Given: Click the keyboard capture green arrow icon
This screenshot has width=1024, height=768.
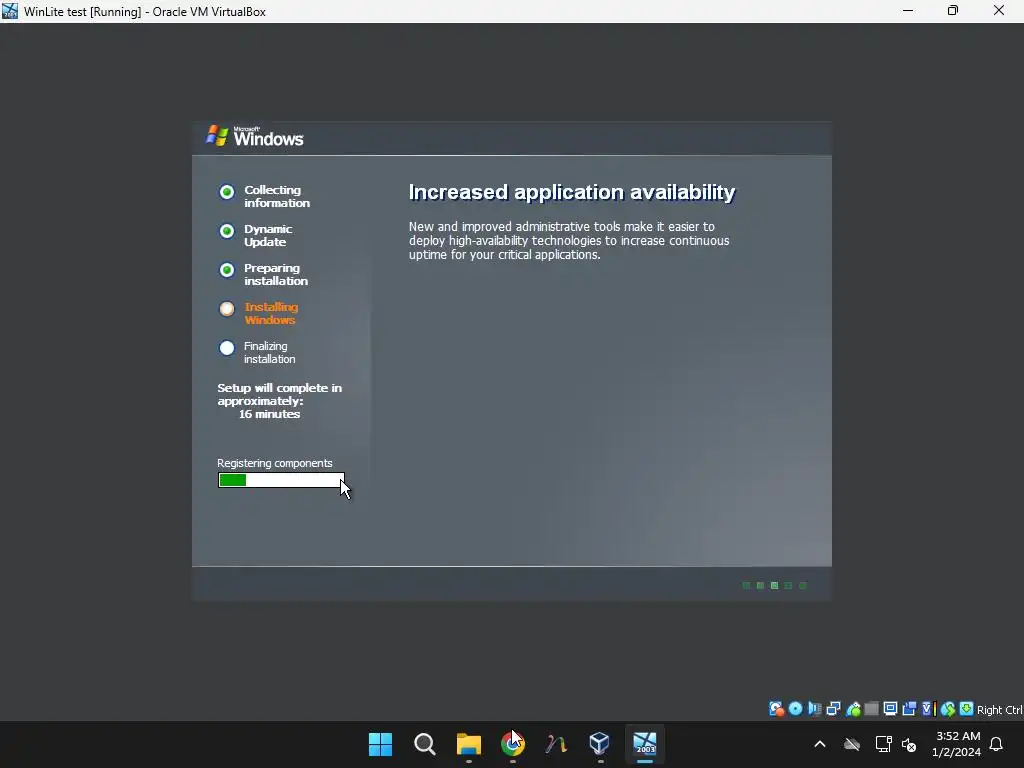Looking at the screenshot, I should [967, 709].
